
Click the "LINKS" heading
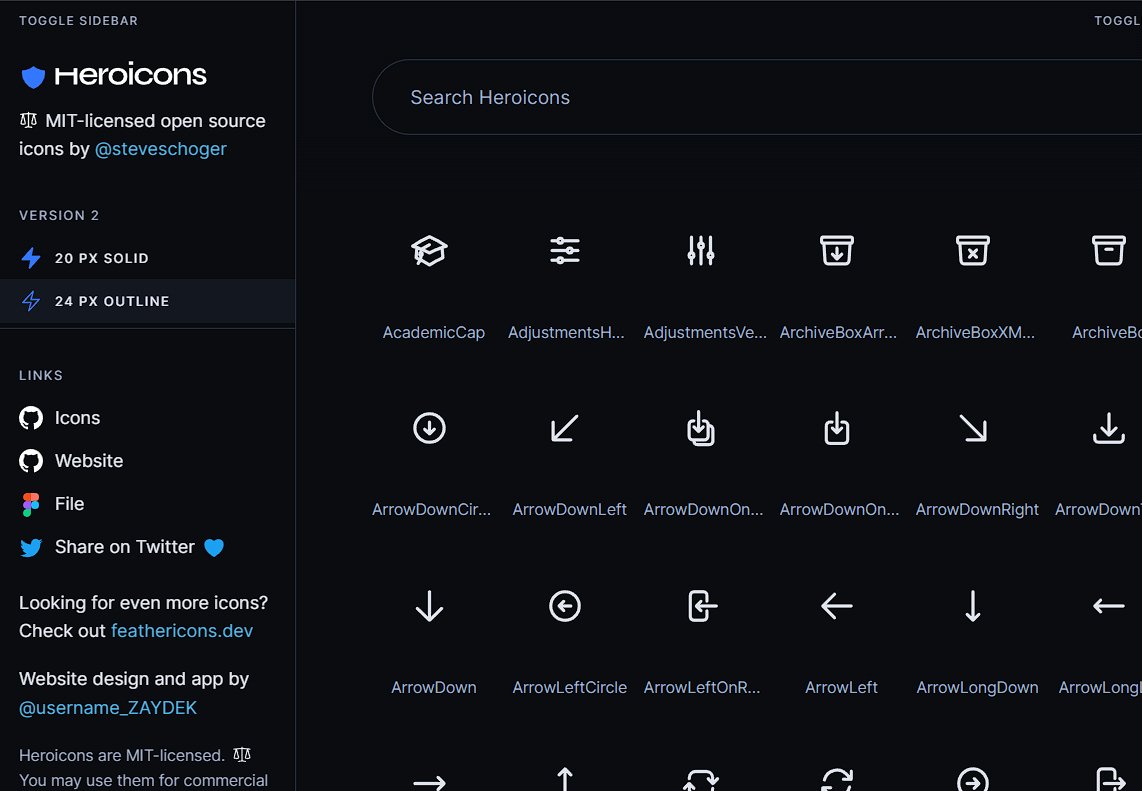[41, 376]
